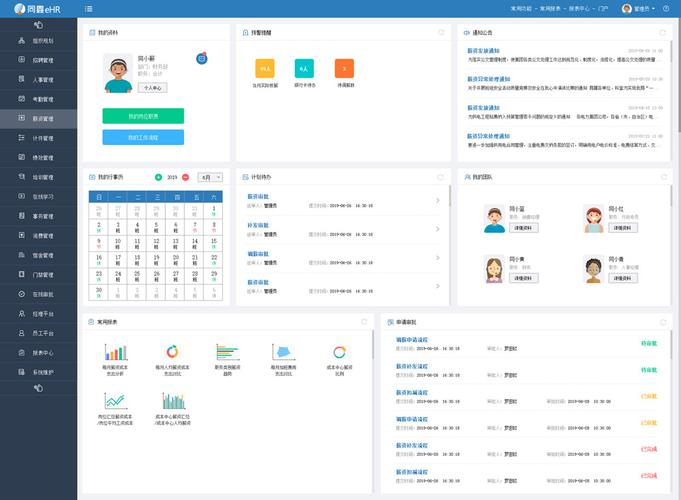
Task: Select 考勤管理 in the left sidebar
Action: pyautogui.click(x=38, y=99)
